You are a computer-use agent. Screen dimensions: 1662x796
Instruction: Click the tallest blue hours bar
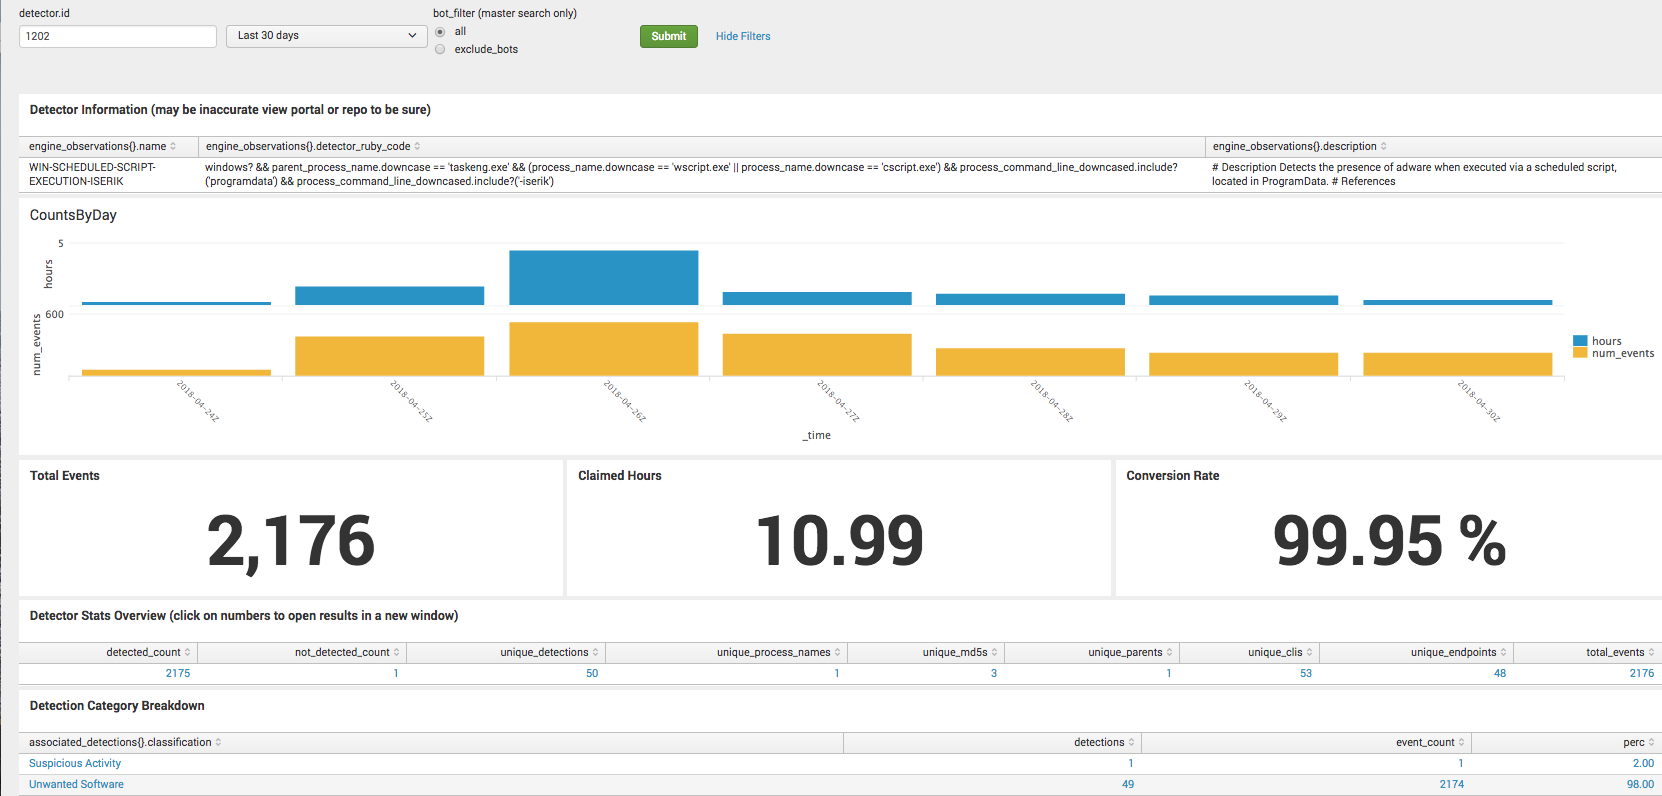pyautogui.click(x=603, y=278)
